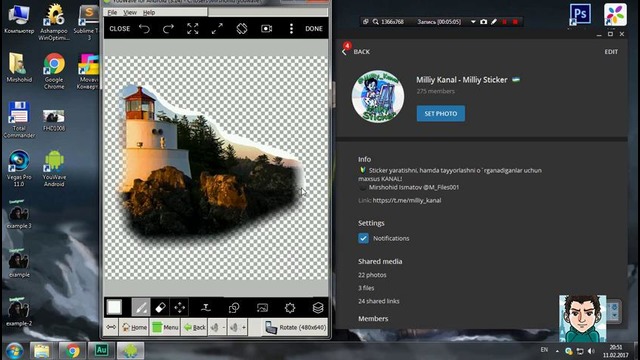
Task: Open the View menu in YouWave
Action: point(130,13)
